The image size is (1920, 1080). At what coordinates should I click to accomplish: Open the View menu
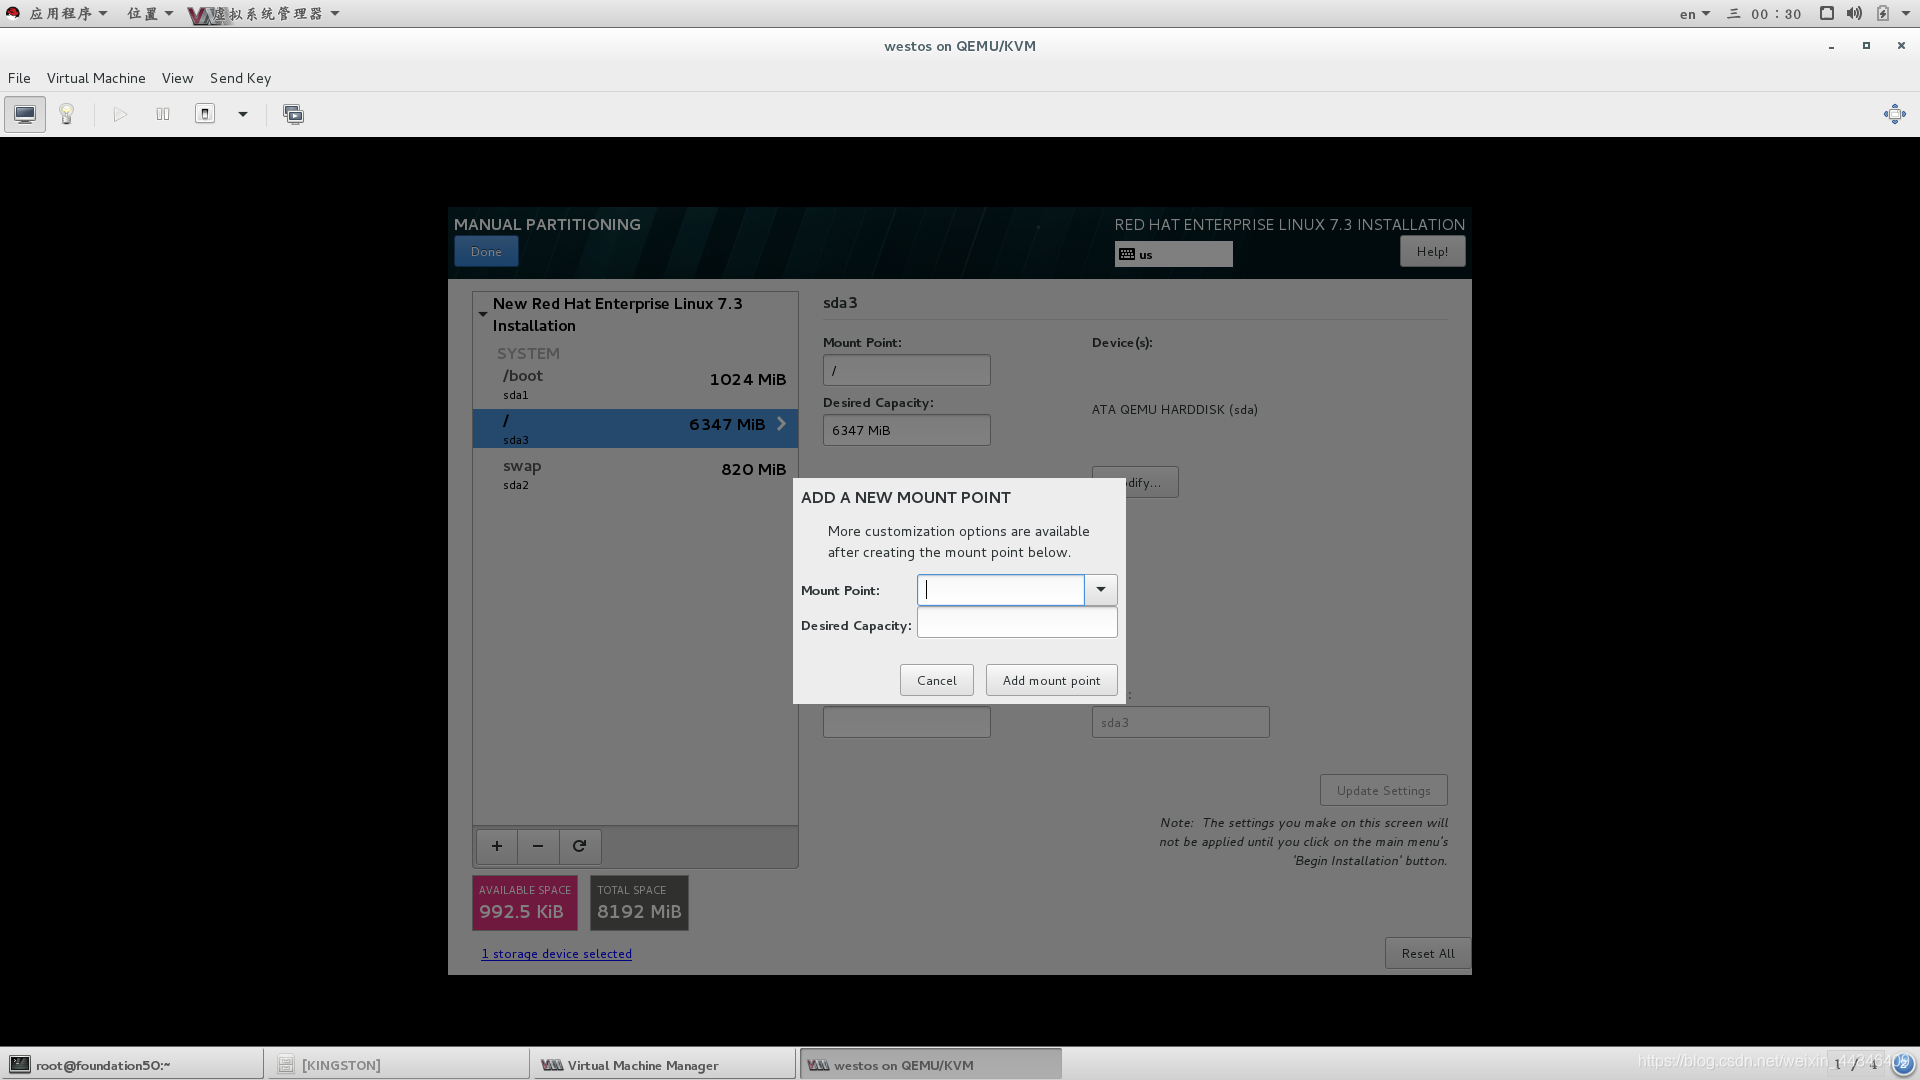[x=177, y=78]
